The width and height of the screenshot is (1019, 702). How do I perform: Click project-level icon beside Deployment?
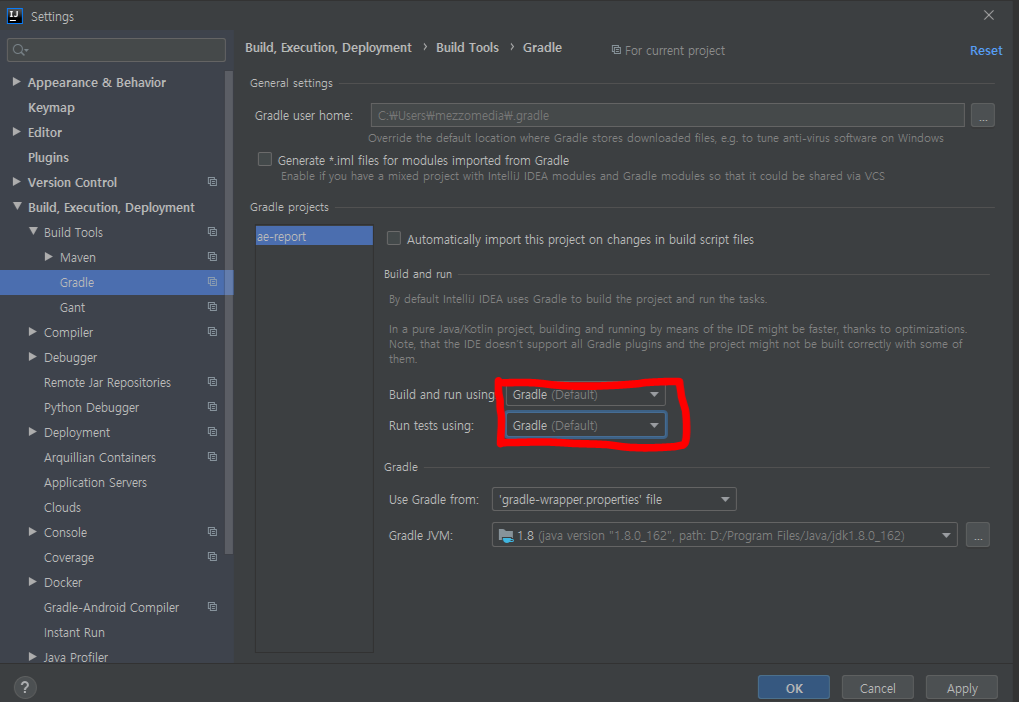(x=212, y=432)
